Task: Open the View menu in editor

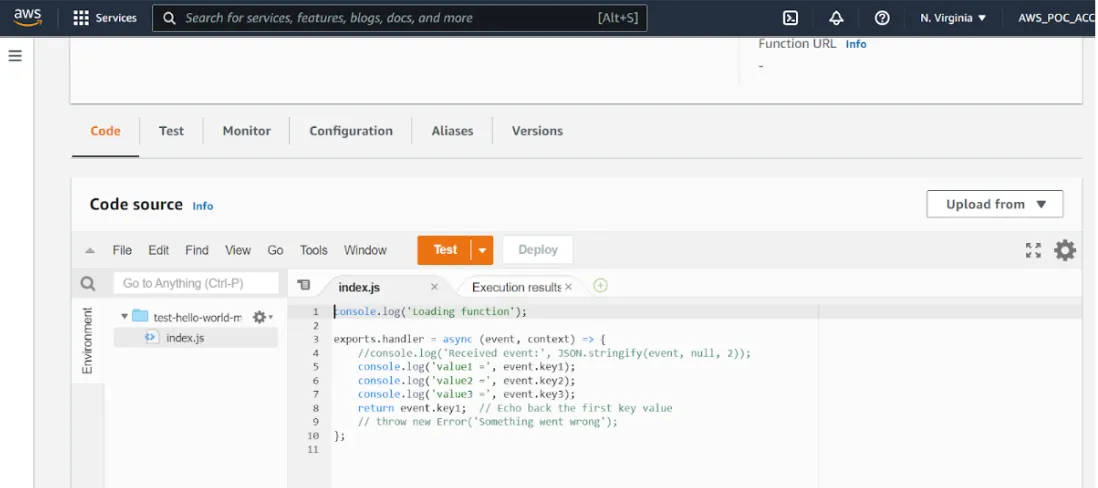Action: coord(237,250)
